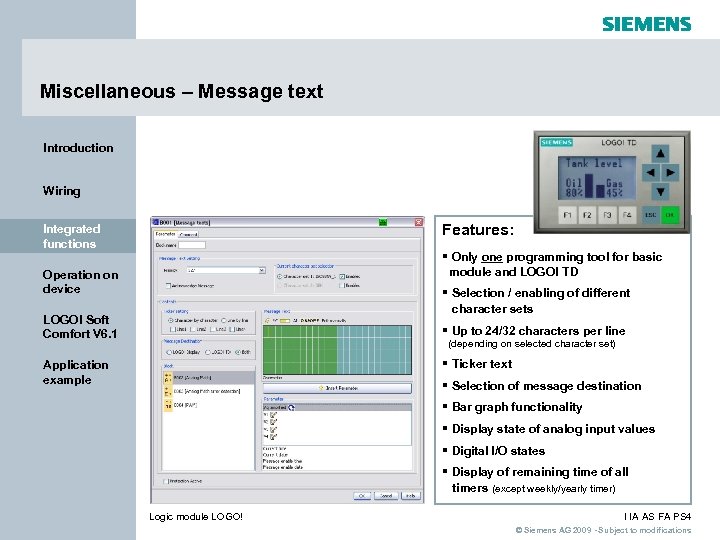Image resolution: width=720 pixels, height=540 pixels.
Task: Click the fourth parameter edit icon
Action: click(x=274, y=437)
